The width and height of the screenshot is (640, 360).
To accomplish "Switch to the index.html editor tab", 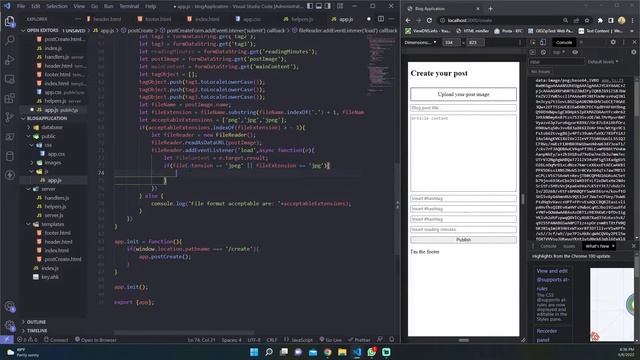I will tap(203, 19).
